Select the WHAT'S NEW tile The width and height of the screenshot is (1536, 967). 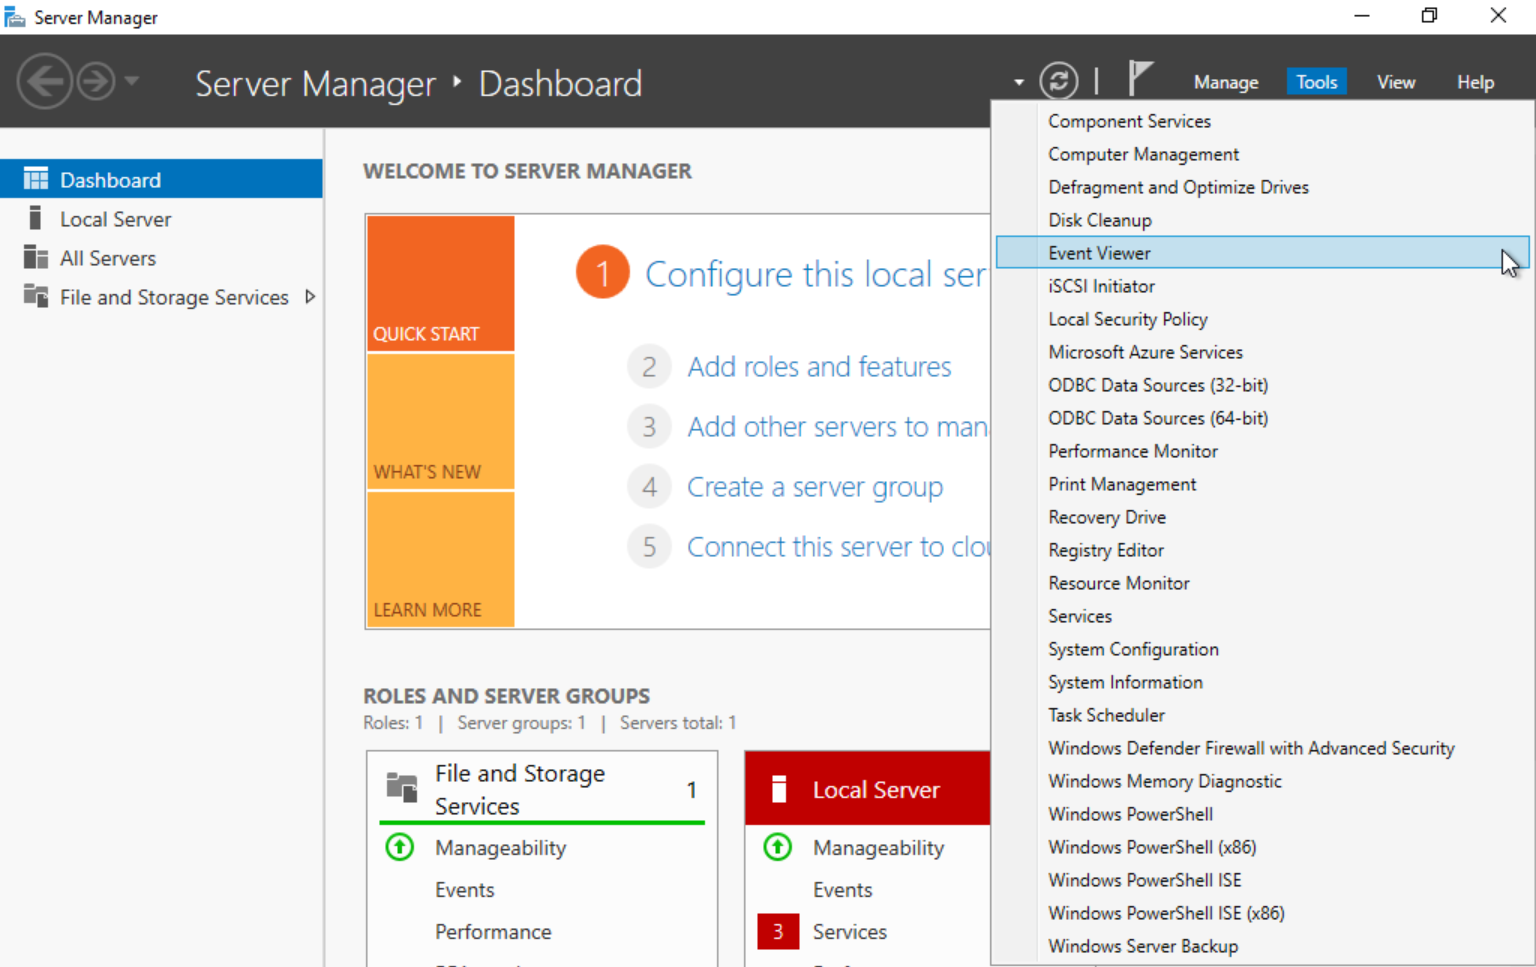(x=441, y=422)
